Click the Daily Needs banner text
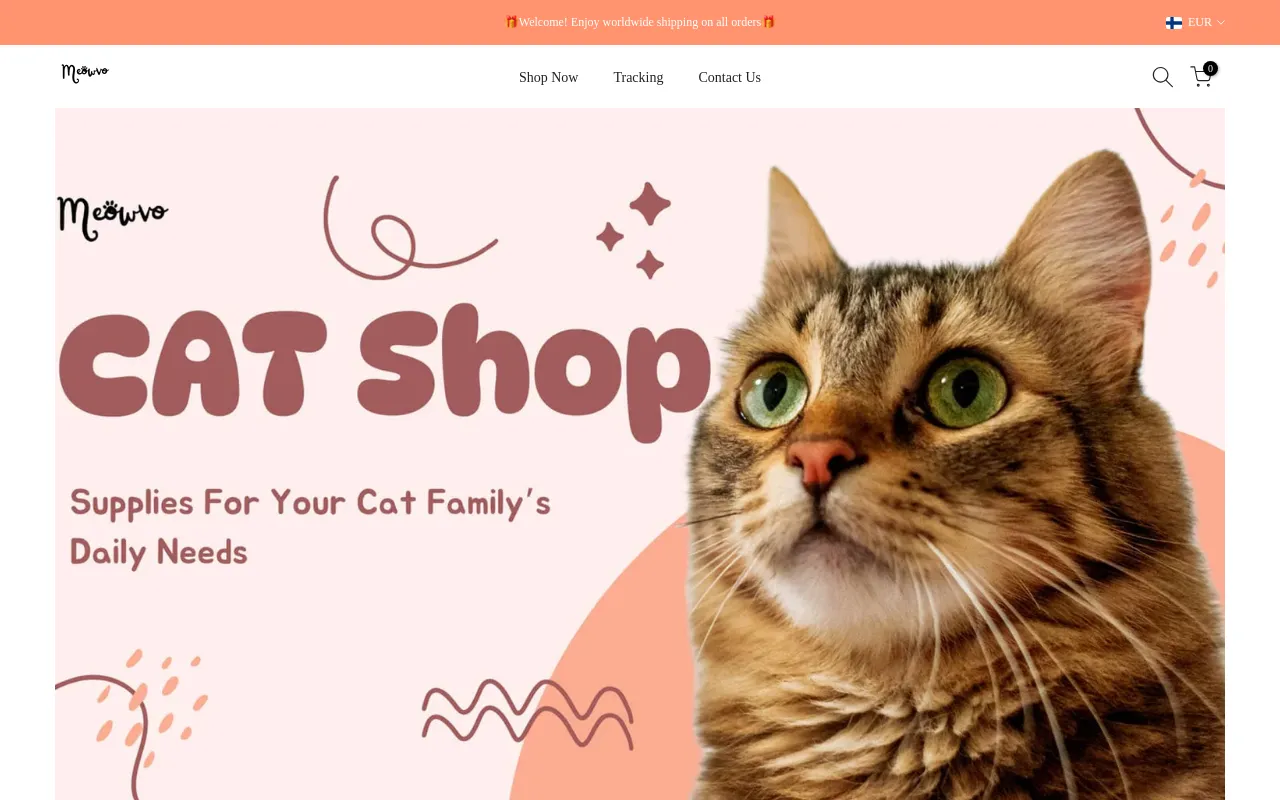The image size is (1280, 800). pos(159,552)
